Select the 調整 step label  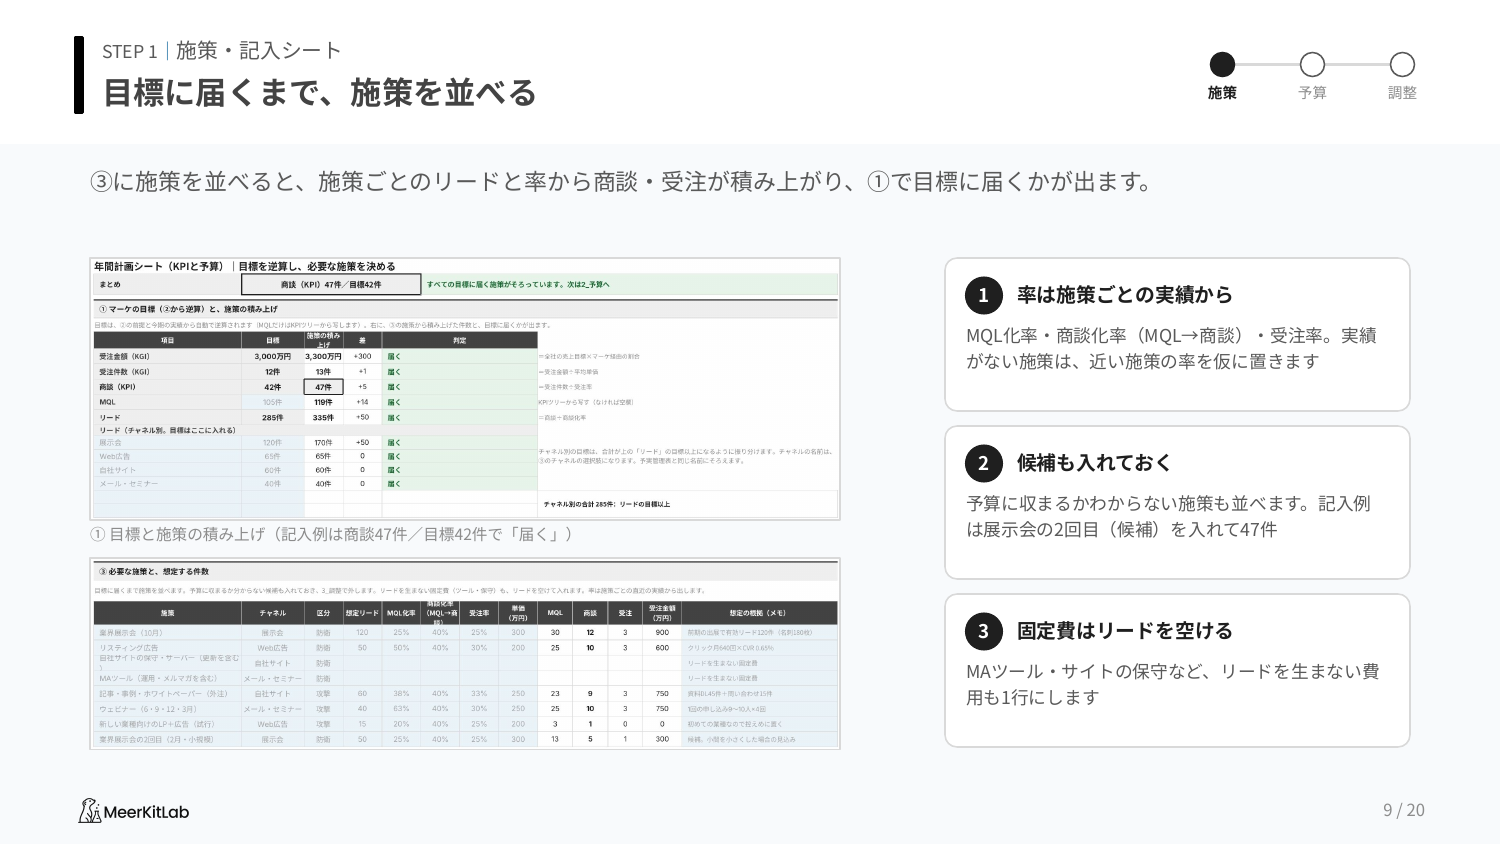pos(1402,93)
